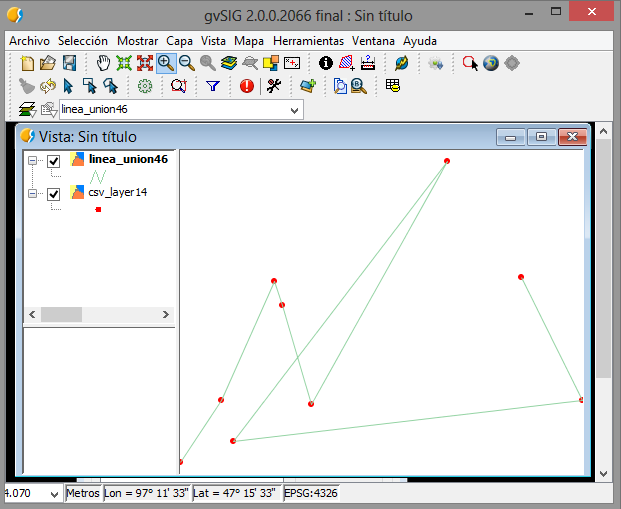Image resolution: width=621 pixels, height=509 pixels.
Task: Open the preferences wrench icon
Action: pyautogui.click(x=273, y=87)
